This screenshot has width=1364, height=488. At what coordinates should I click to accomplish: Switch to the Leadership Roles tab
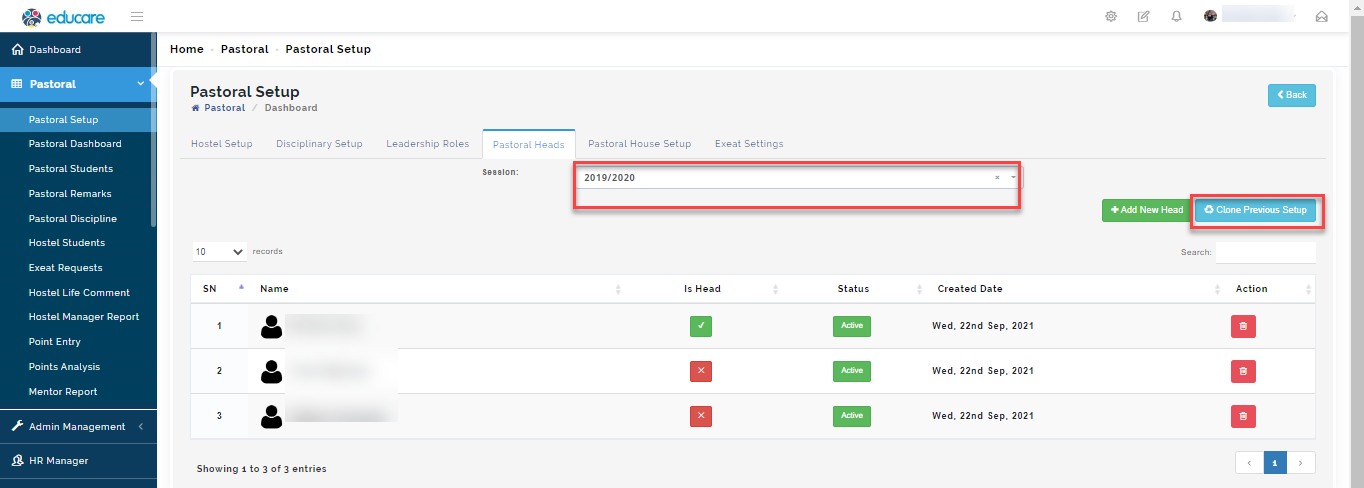point(427,144)
